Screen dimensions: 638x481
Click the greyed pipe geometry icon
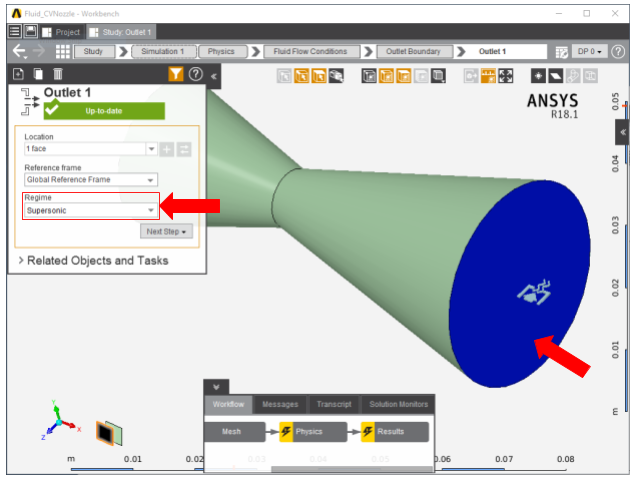pos(573,76)
